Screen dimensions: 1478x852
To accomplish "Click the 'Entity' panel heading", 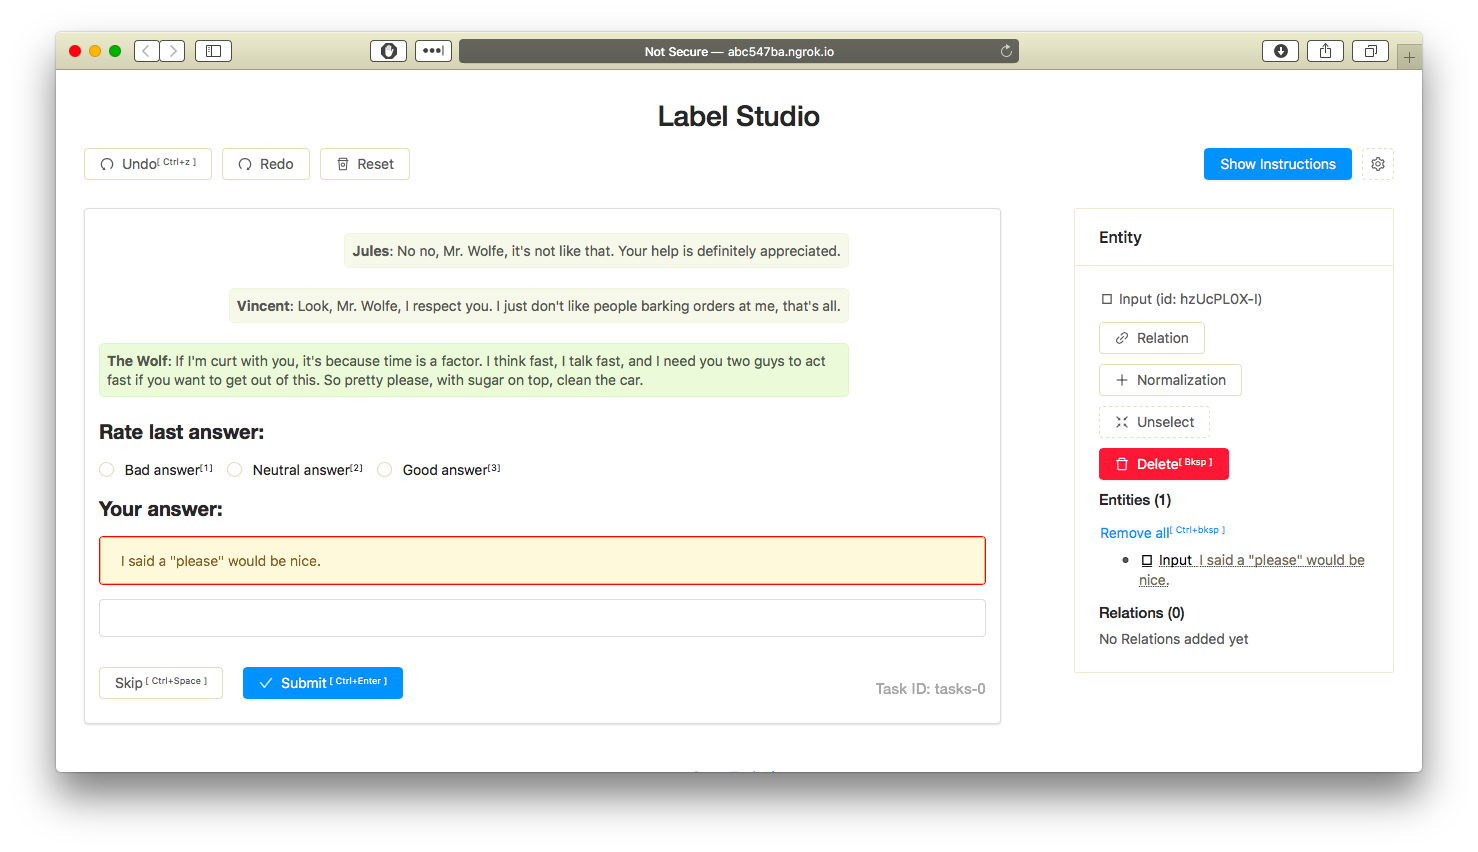I will tap(1120, 237).
